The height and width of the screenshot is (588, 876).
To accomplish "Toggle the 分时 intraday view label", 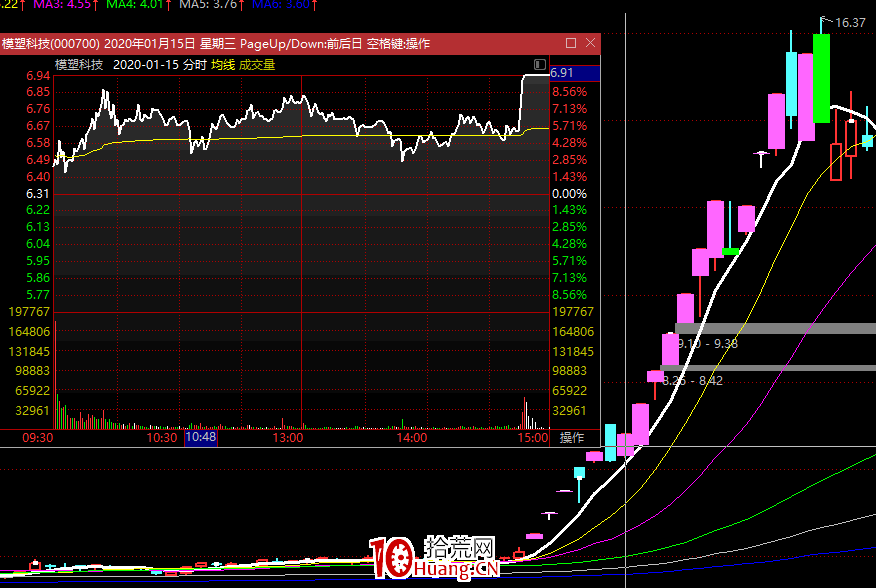I will click(195, 64).
